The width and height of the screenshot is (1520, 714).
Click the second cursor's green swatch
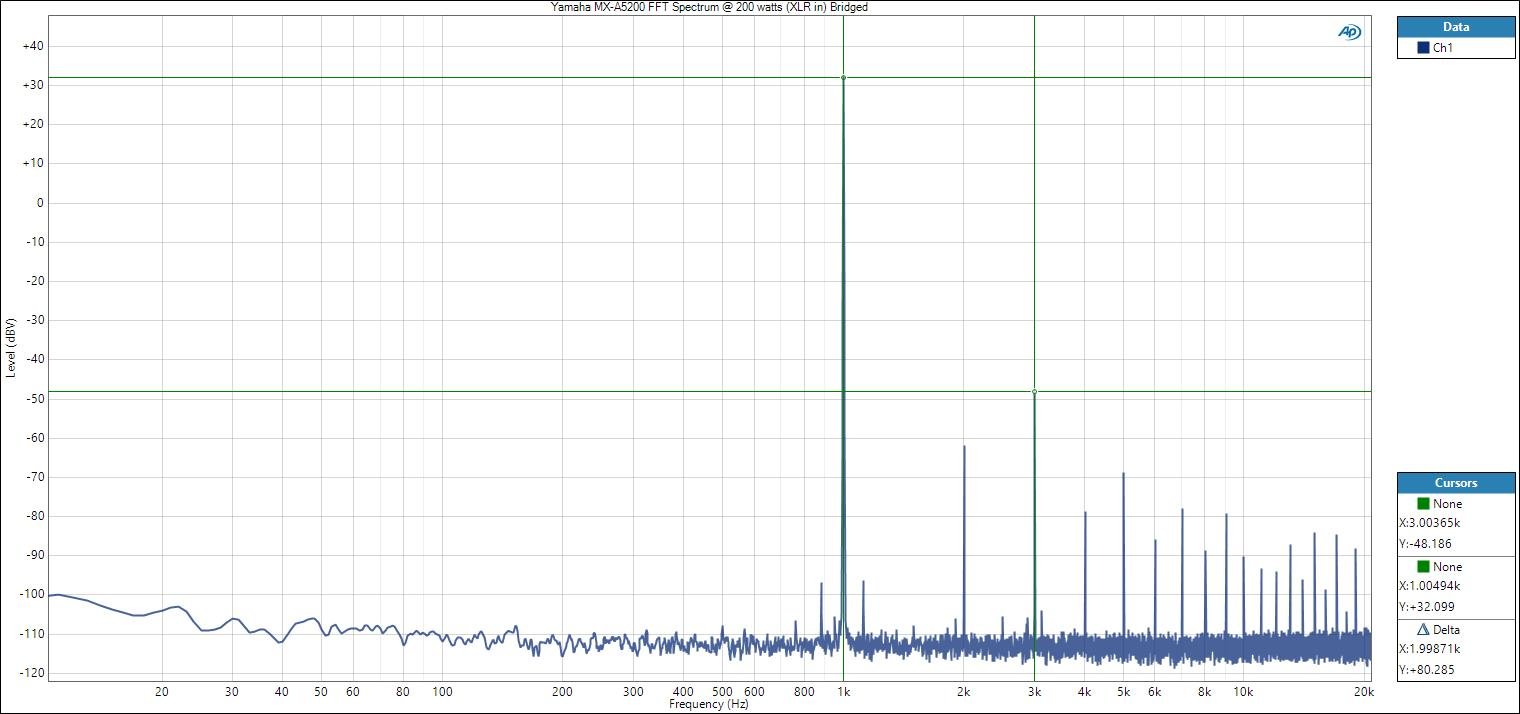(1423, 567)
